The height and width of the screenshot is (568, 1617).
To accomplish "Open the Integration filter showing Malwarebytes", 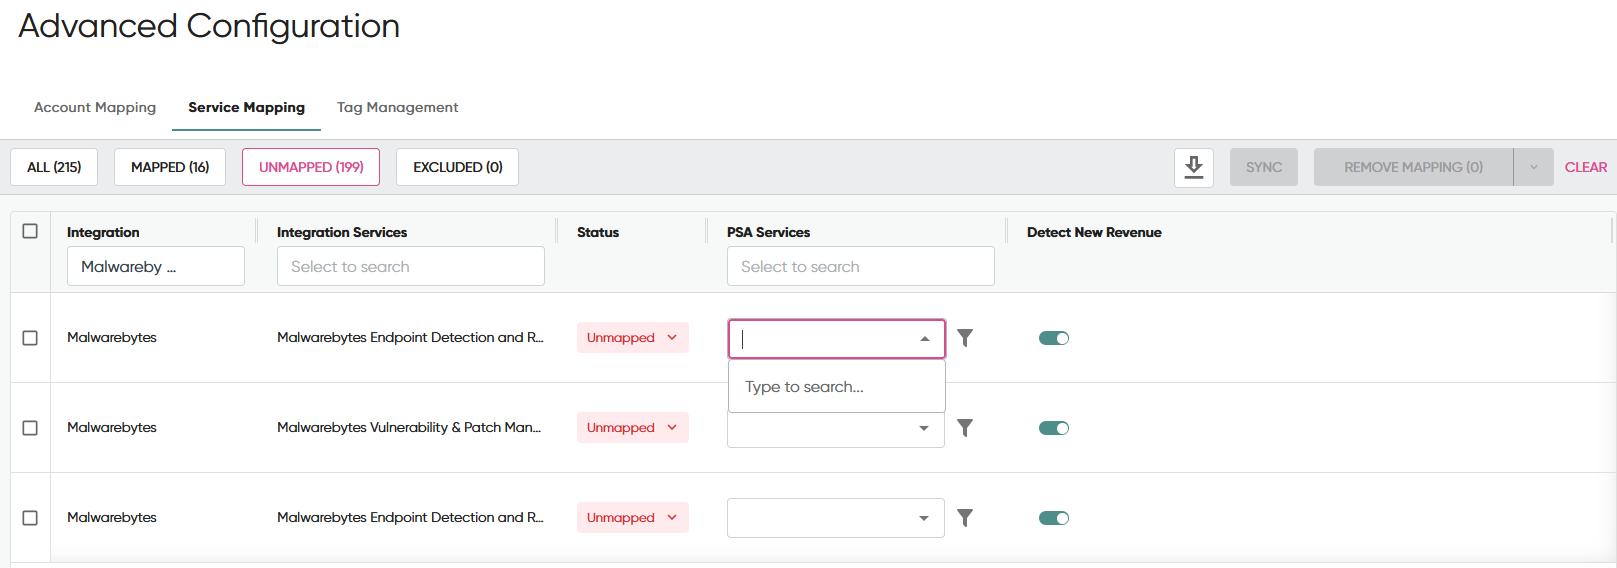I will point(155,266).
